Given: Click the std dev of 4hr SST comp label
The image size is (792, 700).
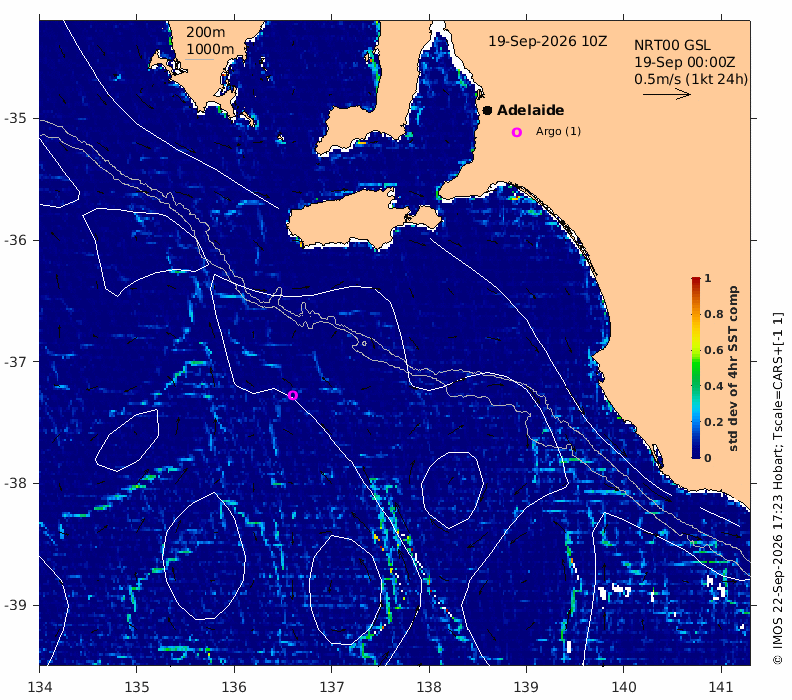Looking at the screenshot, I should pyautogui.click(x=733, y=369).
